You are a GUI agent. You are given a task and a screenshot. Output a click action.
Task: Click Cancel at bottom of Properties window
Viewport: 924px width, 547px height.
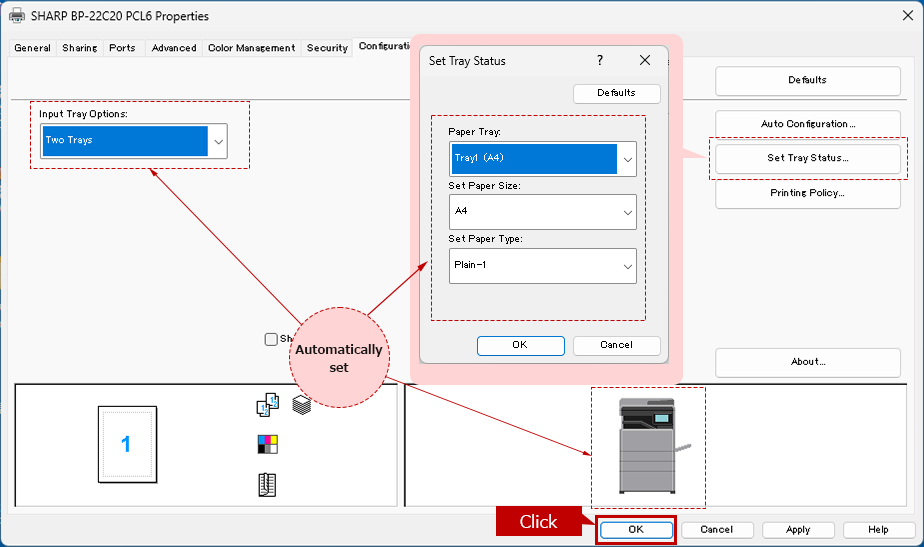(717, 529)
